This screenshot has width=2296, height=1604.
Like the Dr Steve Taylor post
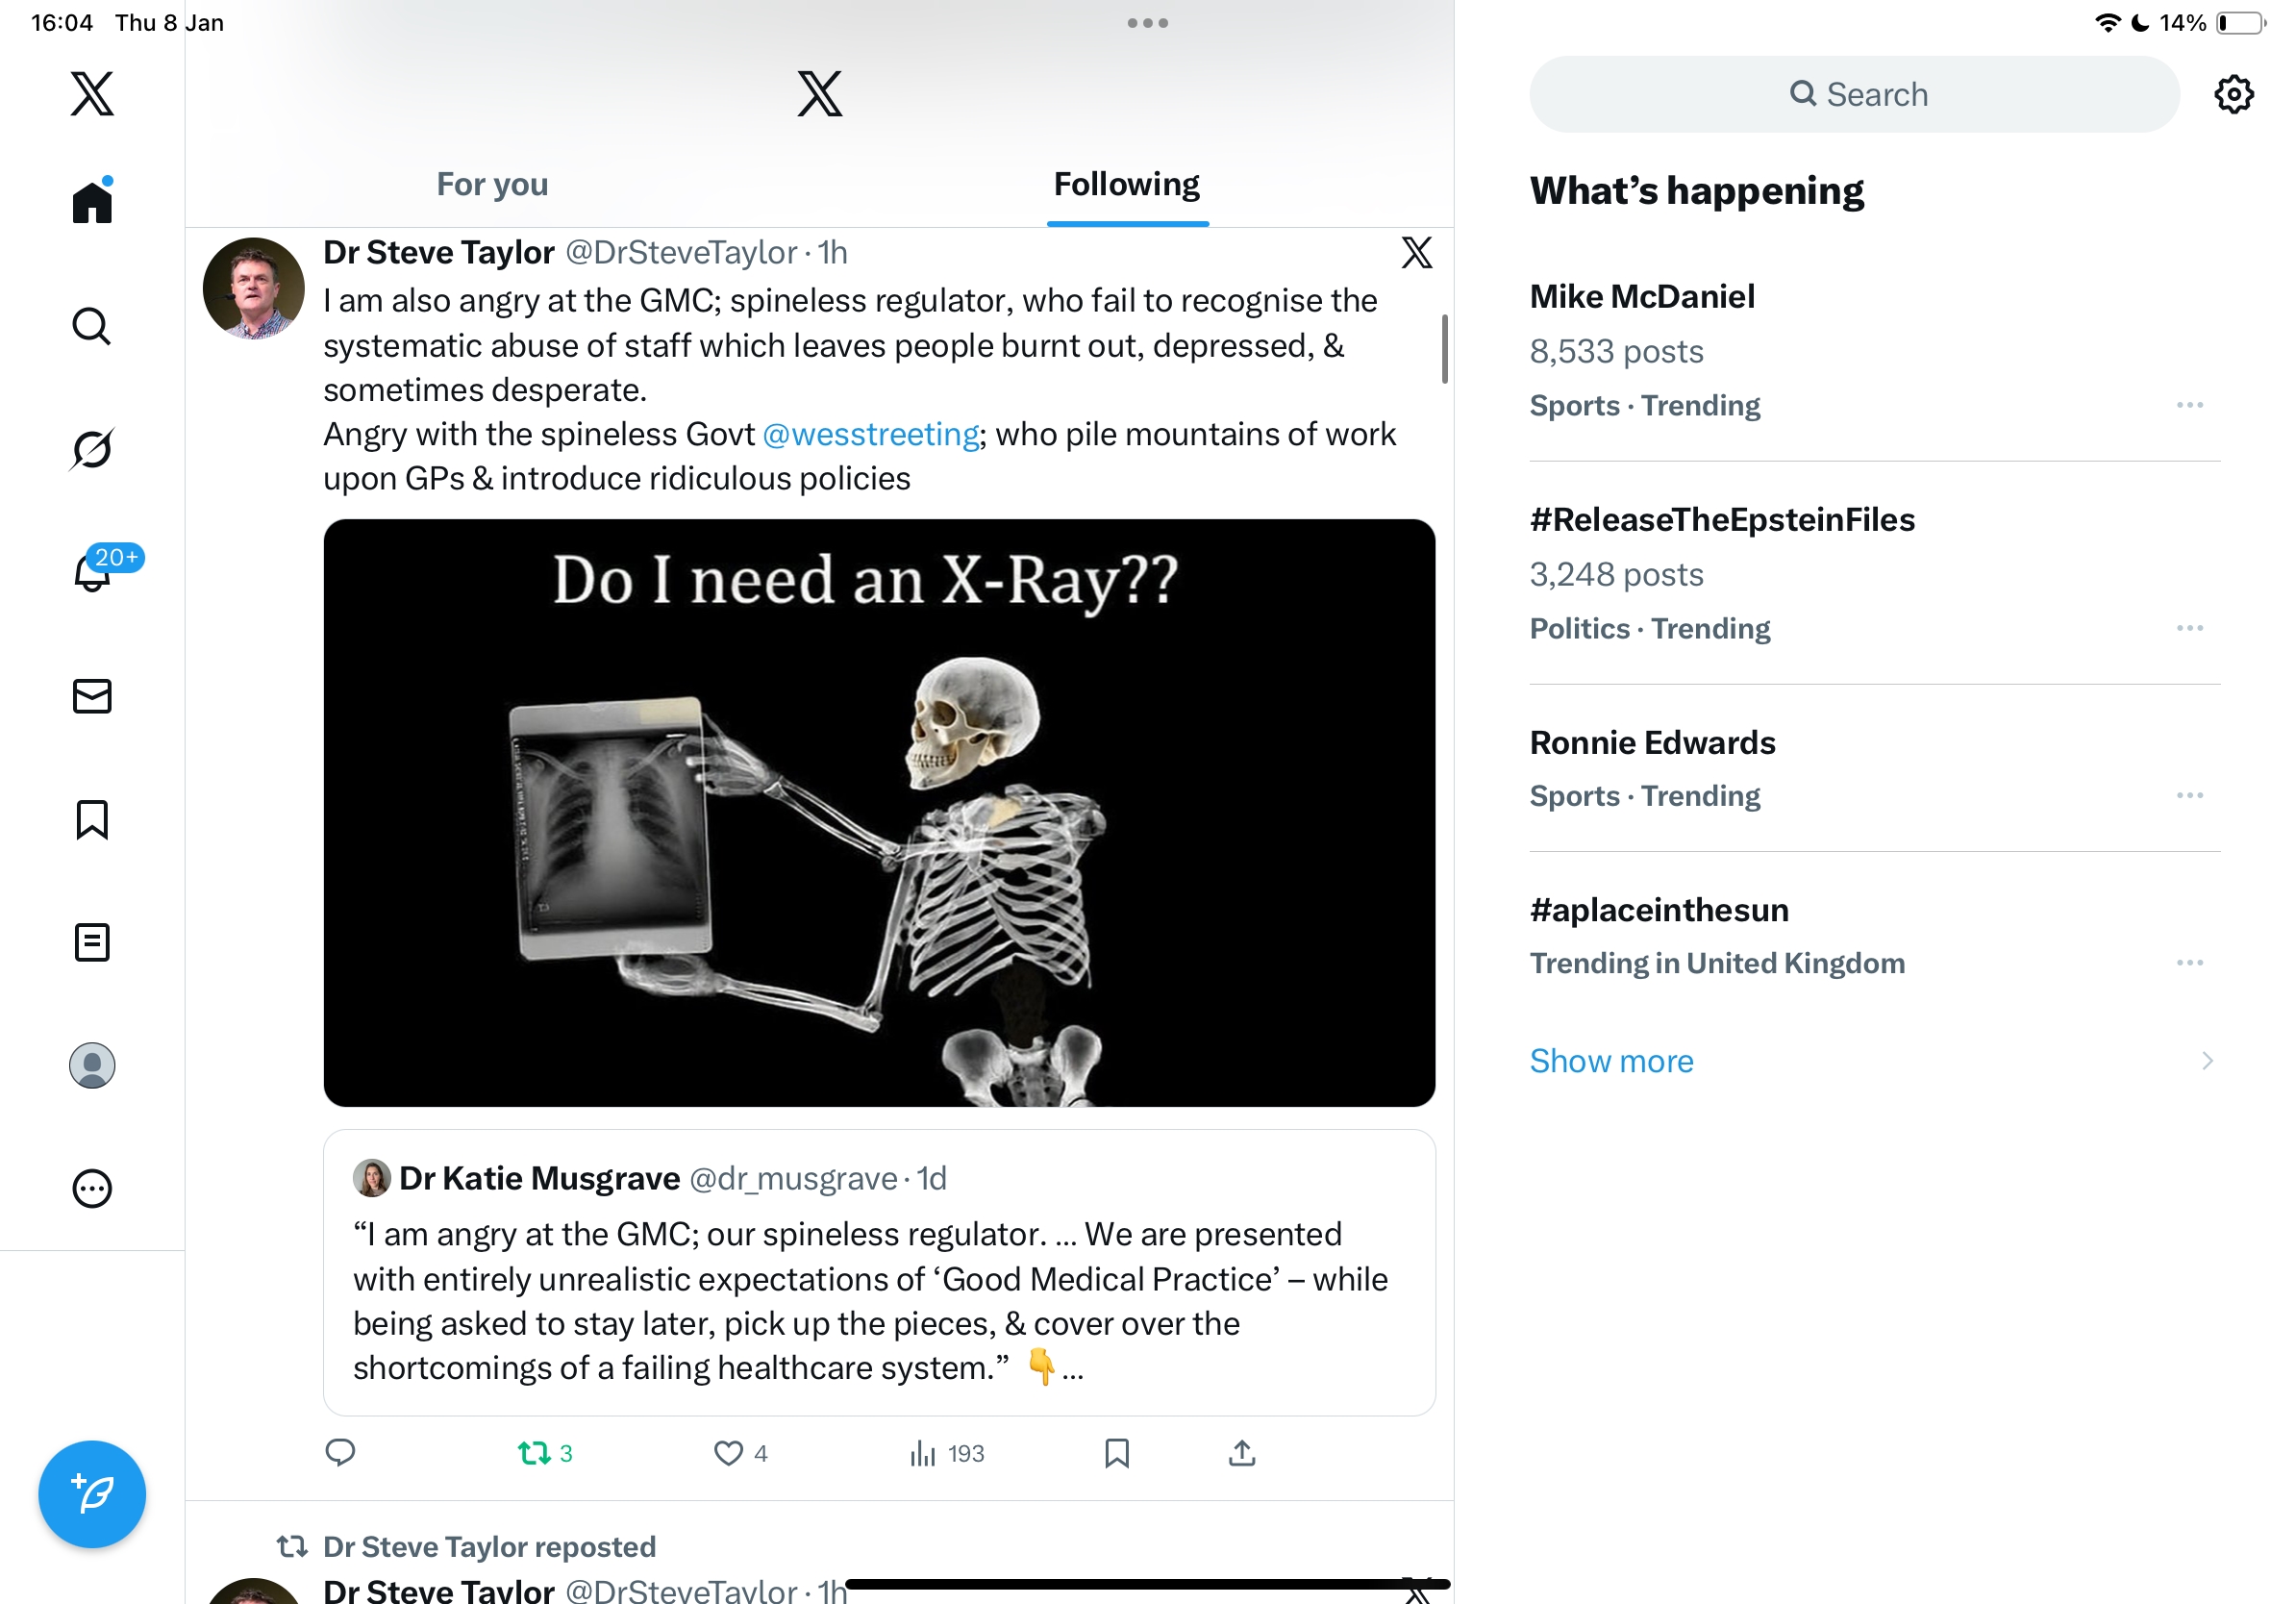(729, 1453)
